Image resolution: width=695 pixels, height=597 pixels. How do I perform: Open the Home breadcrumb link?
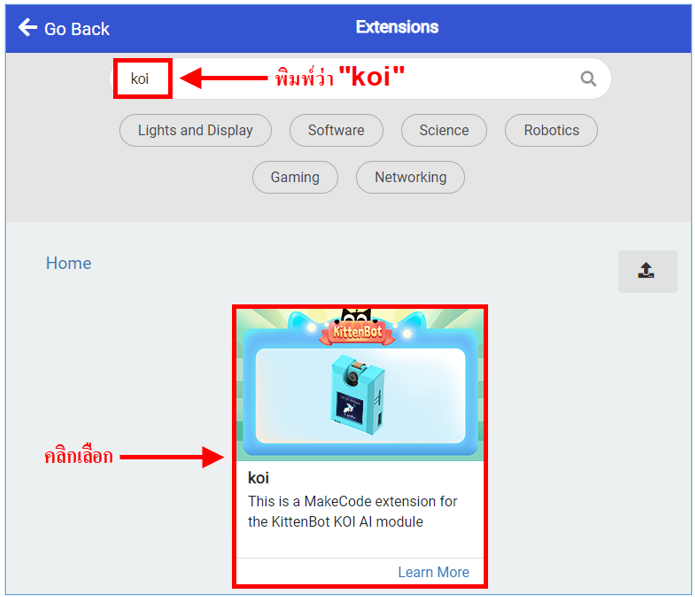pyautogui.click(x=69, y=263)
